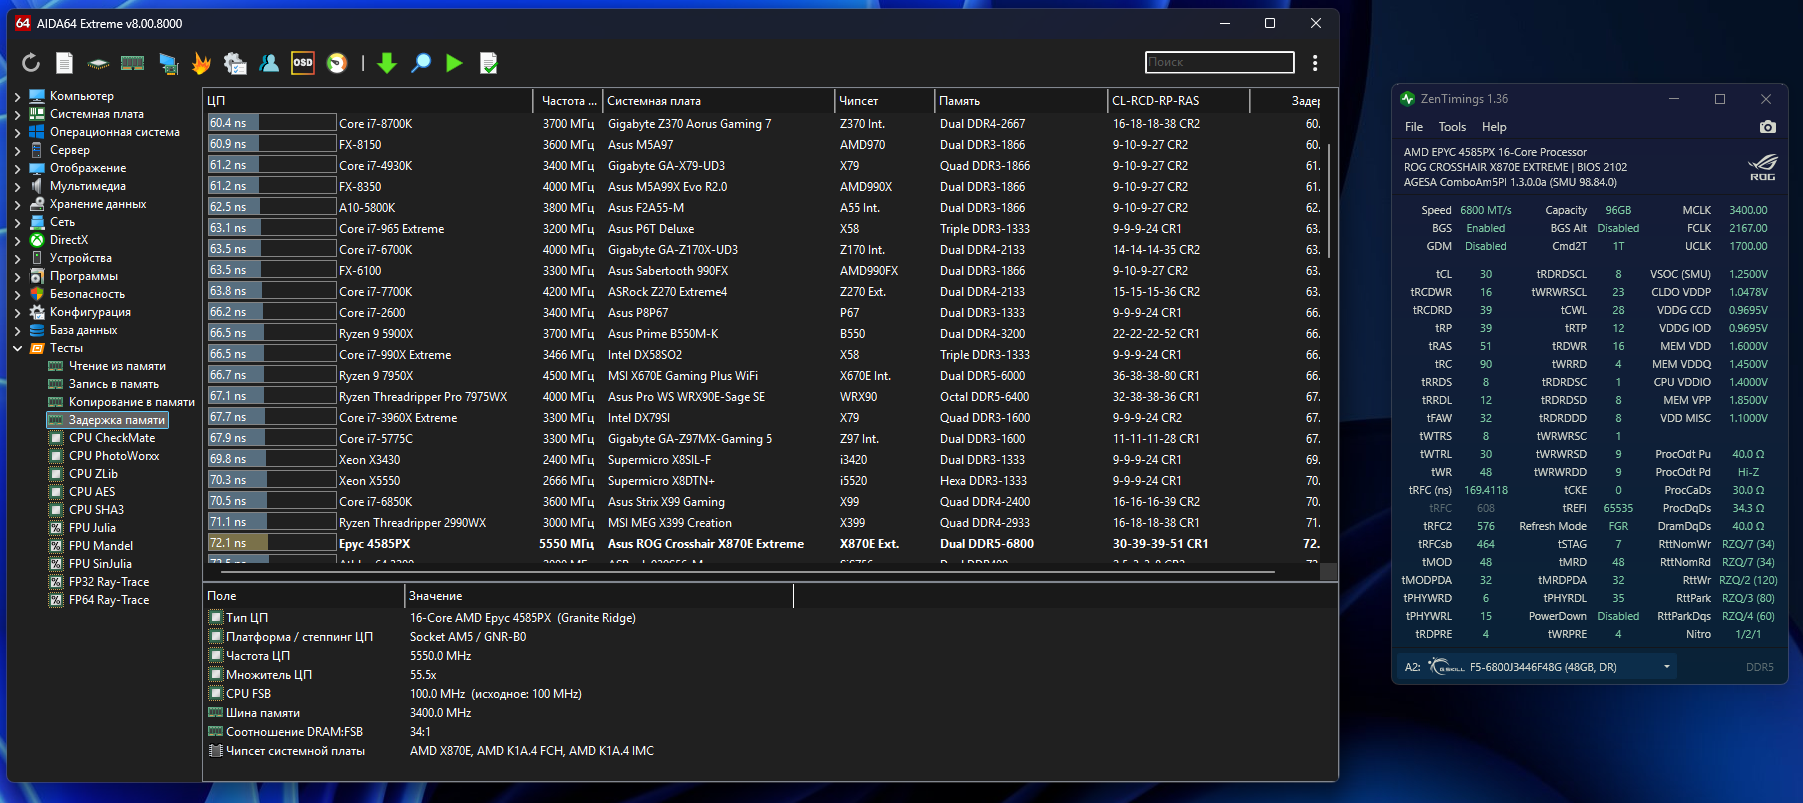Select the Задержка памяти test
This screenshot has height=803, width=1803.
(x=117, y=420)
